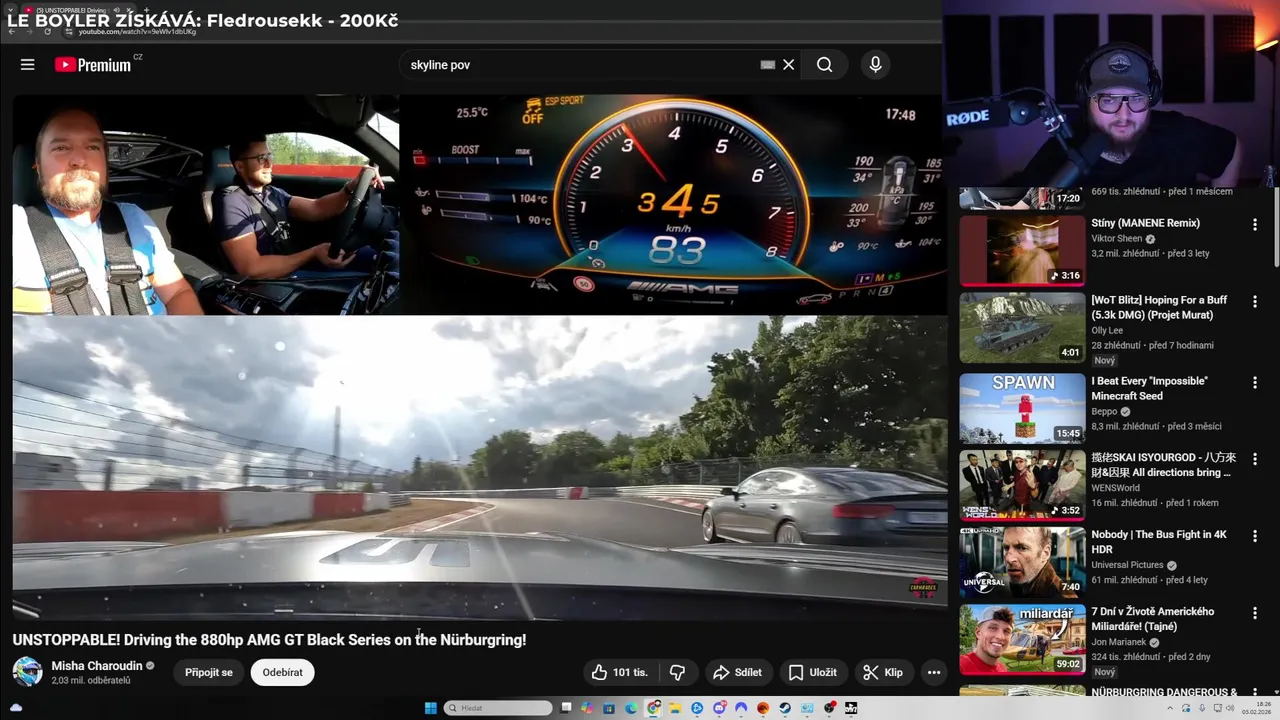Open volume control in system tray
The image size is (1280, 720).
point(1230,708)
